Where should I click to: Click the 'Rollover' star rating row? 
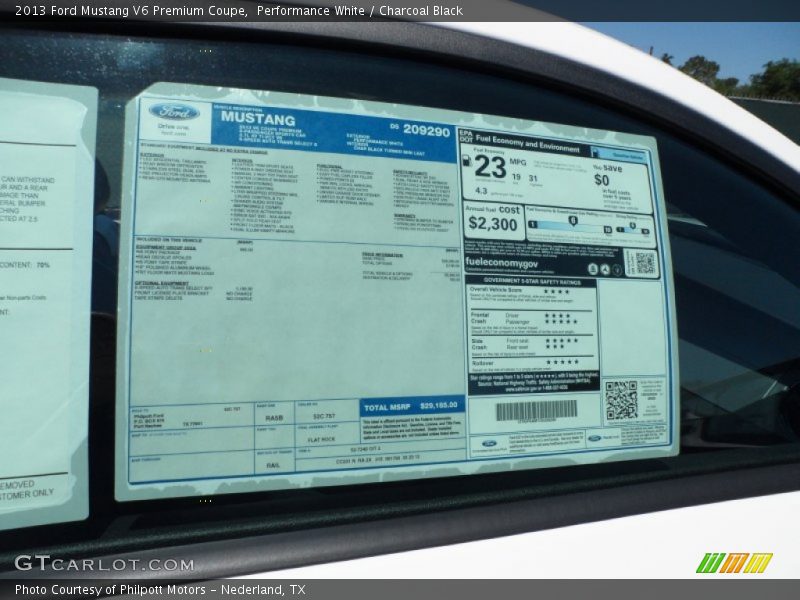click(531, 362)
